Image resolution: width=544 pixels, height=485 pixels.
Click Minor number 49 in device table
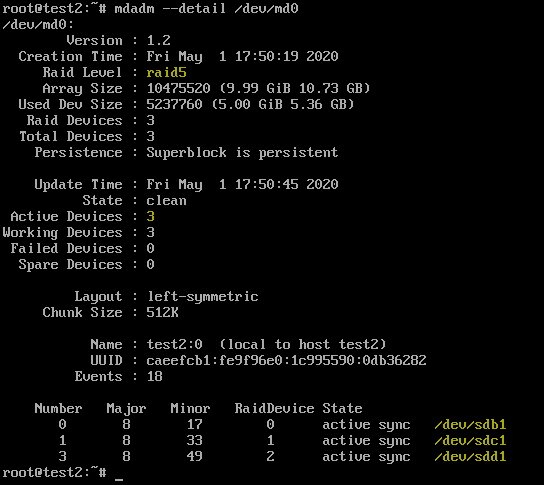195,456
